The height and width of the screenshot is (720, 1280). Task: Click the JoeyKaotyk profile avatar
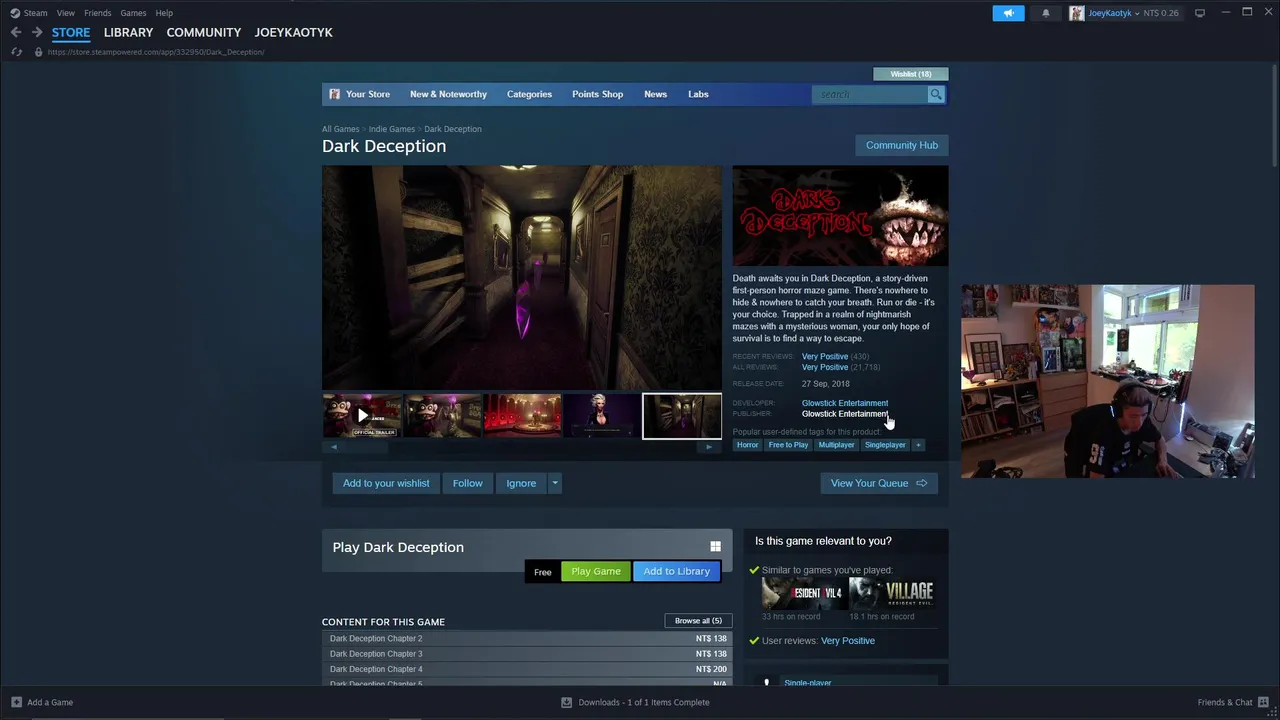[1077, 13]
